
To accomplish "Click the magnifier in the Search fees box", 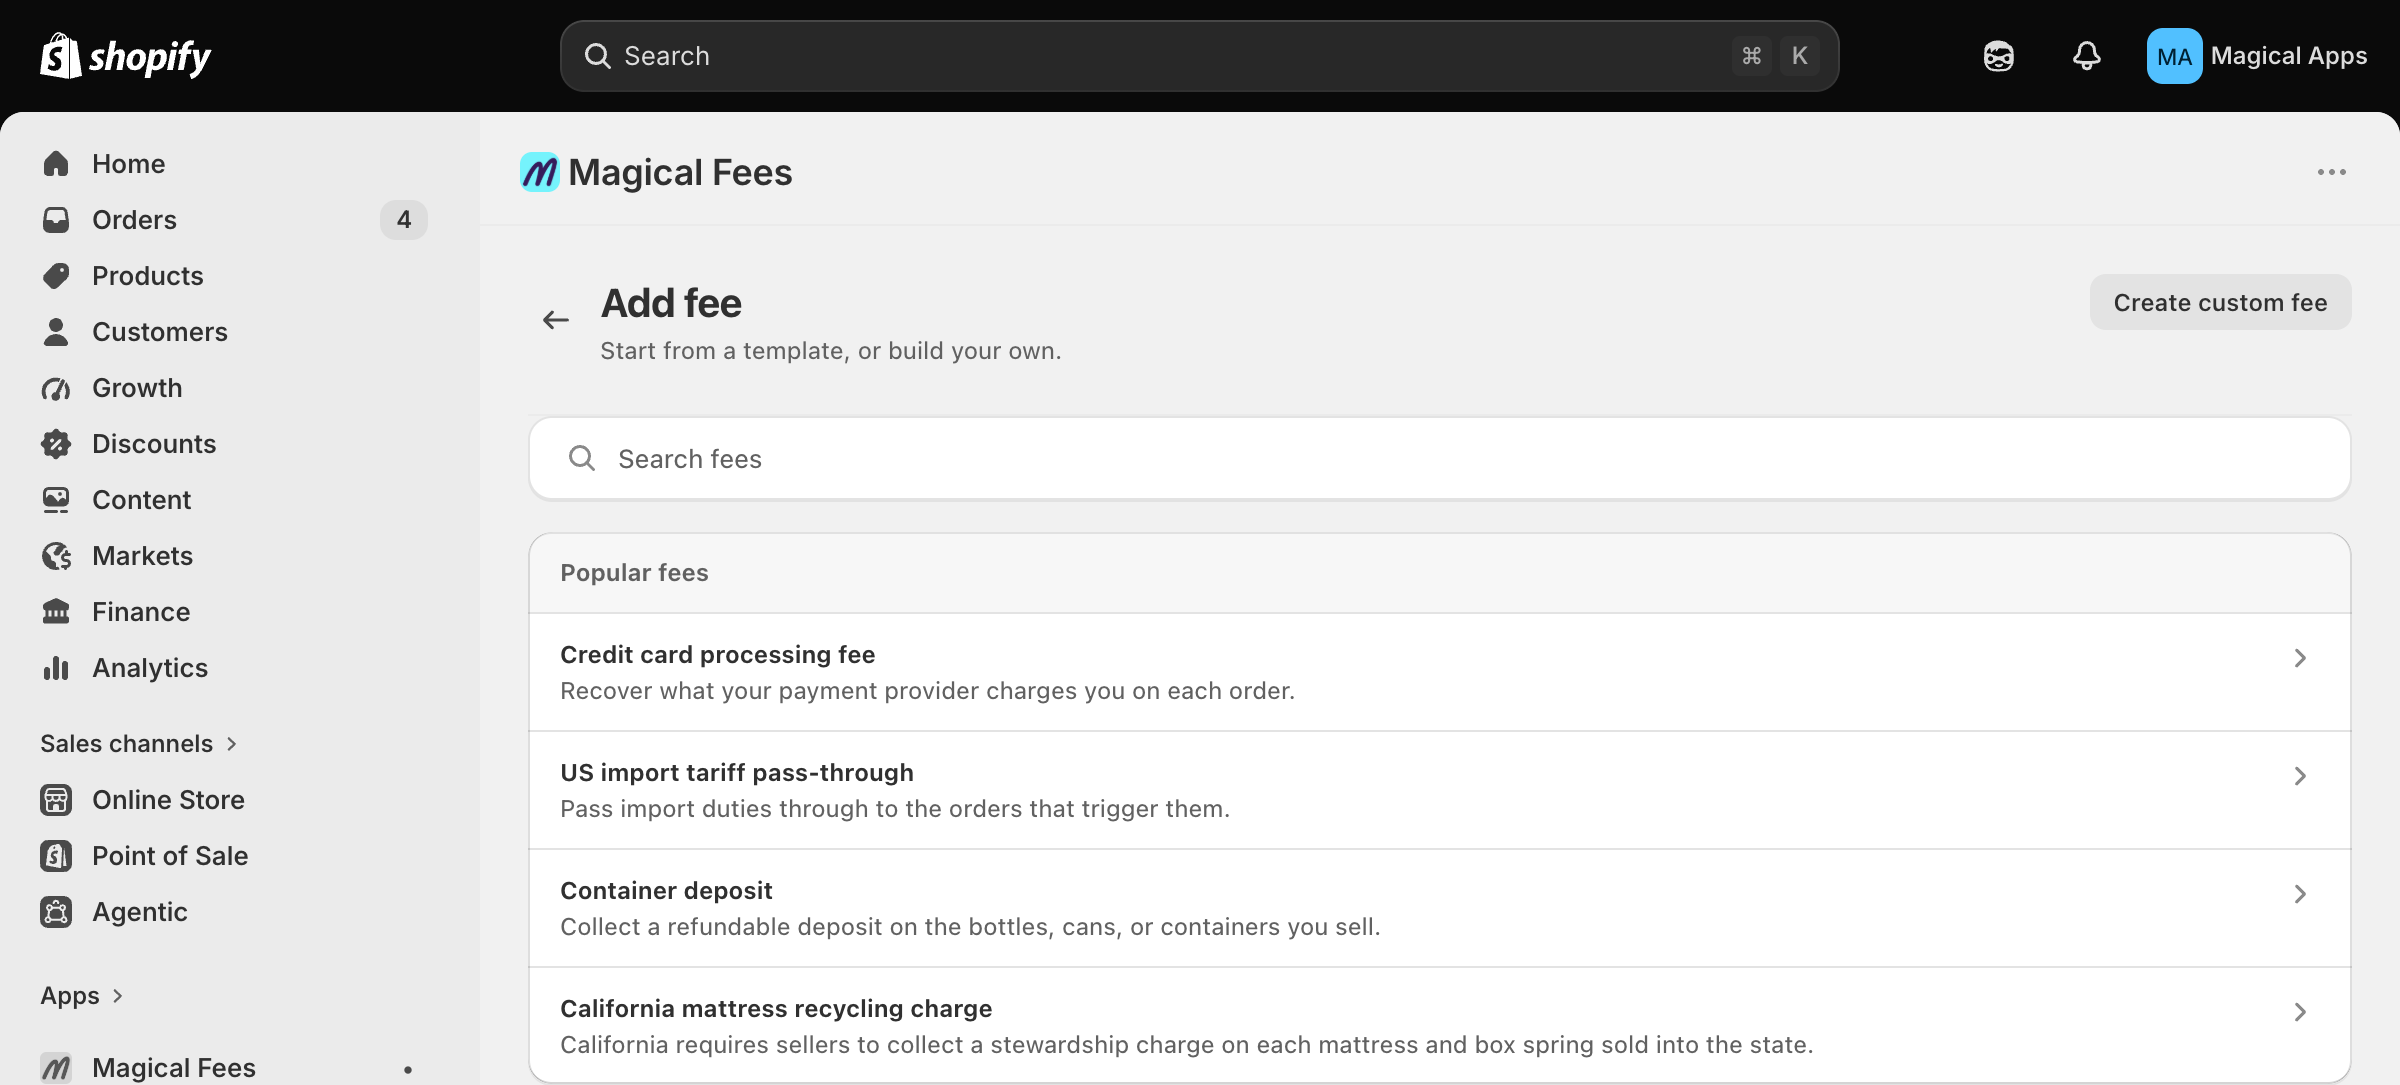I will click(582, 458).
